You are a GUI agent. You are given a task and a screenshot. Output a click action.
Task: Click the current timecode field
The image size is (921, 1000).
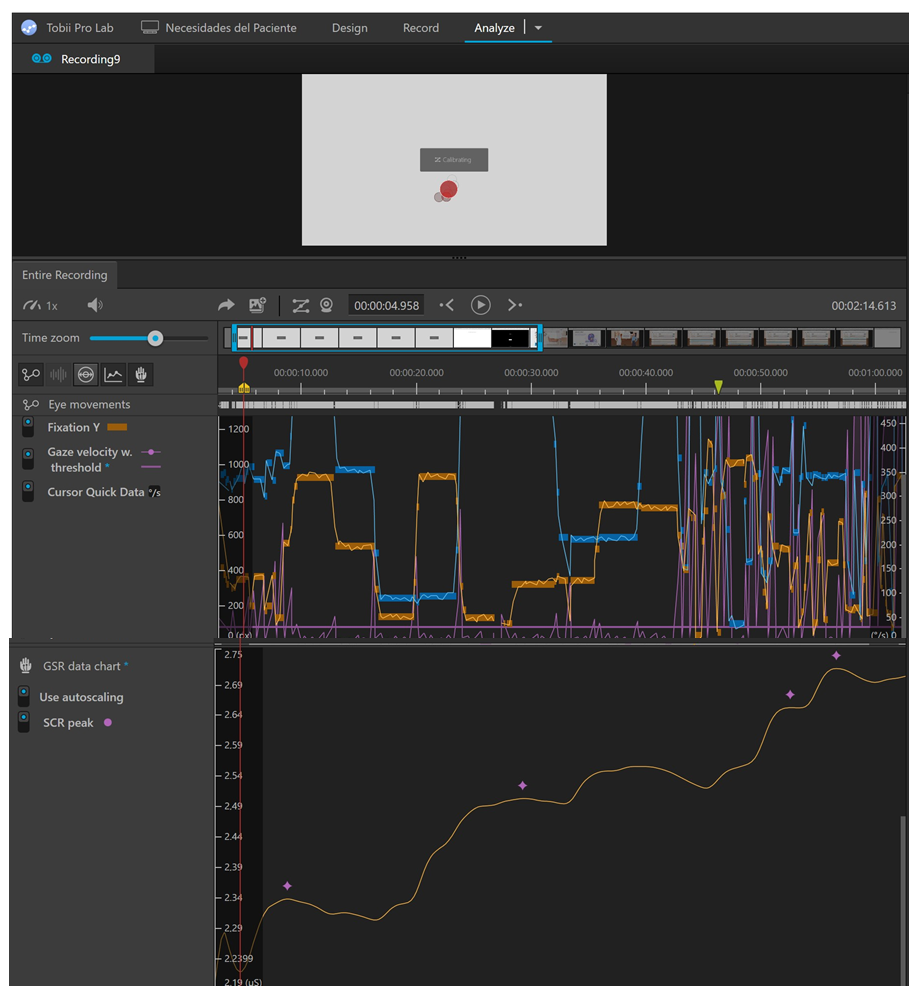click(388, 305)
